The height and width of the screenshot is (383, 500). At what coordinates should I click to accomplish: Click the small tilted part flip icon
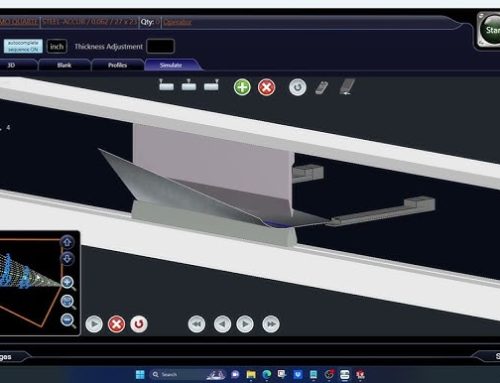point(321,88)
